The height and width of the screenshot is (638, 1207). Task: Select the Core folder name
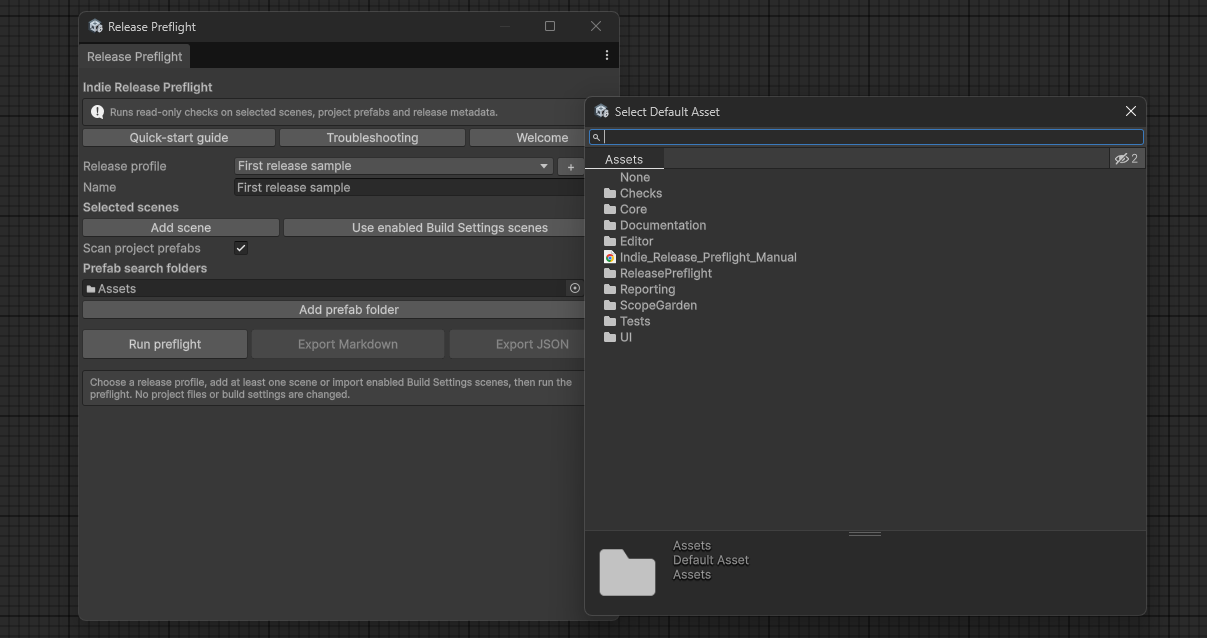633,210
